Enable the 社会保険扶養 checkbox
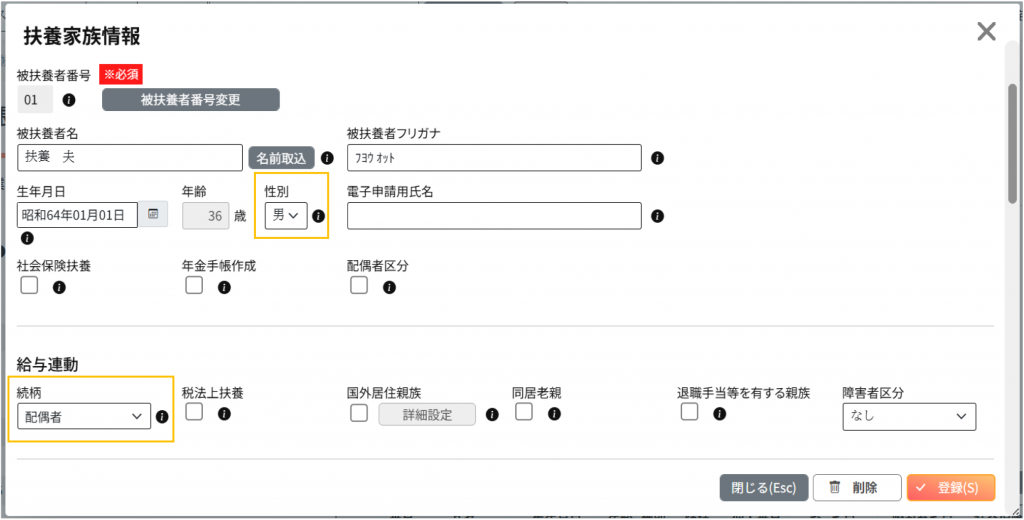Image resolution: width=1024 pixels, height=520 pixels. coord(29,285)
